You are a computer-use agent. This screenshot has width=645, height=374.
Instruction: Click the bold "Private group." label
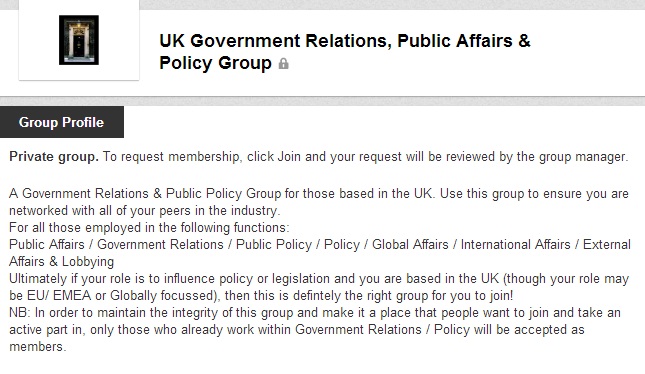pyautogui.click(x=54, y=157)
